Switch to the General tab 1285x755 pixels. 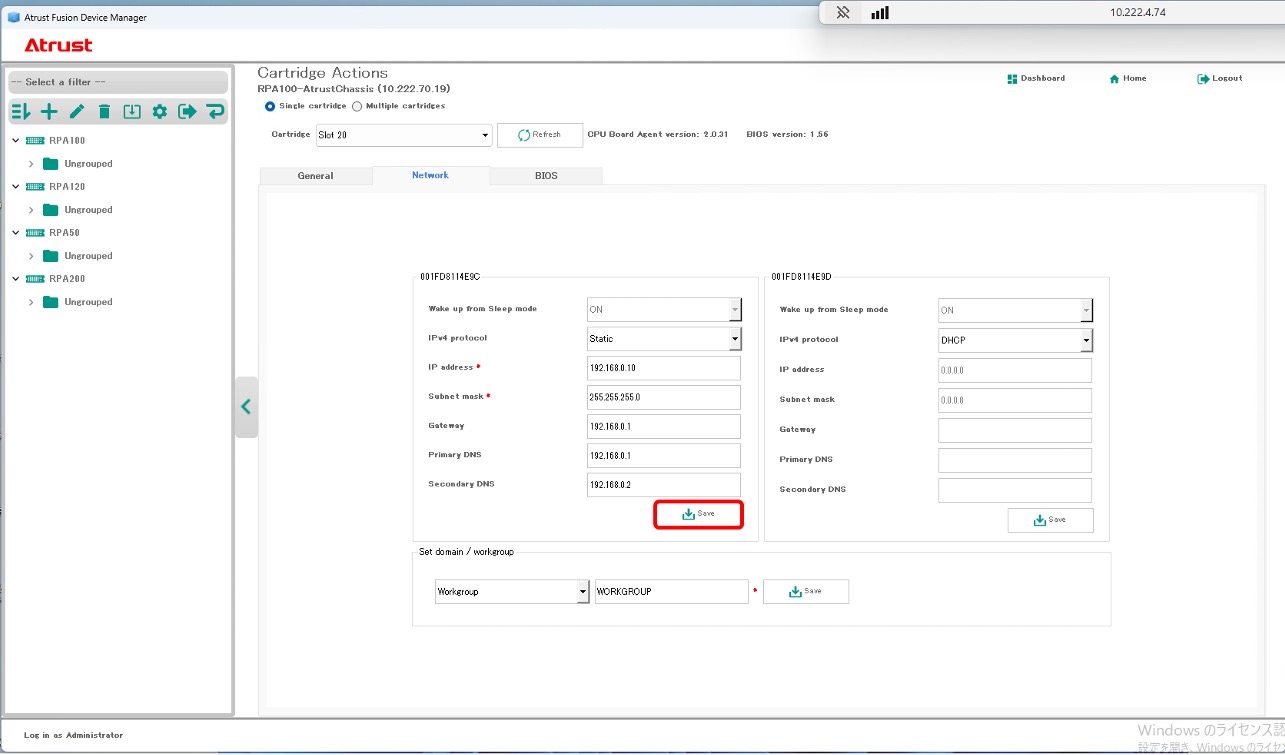315,176
